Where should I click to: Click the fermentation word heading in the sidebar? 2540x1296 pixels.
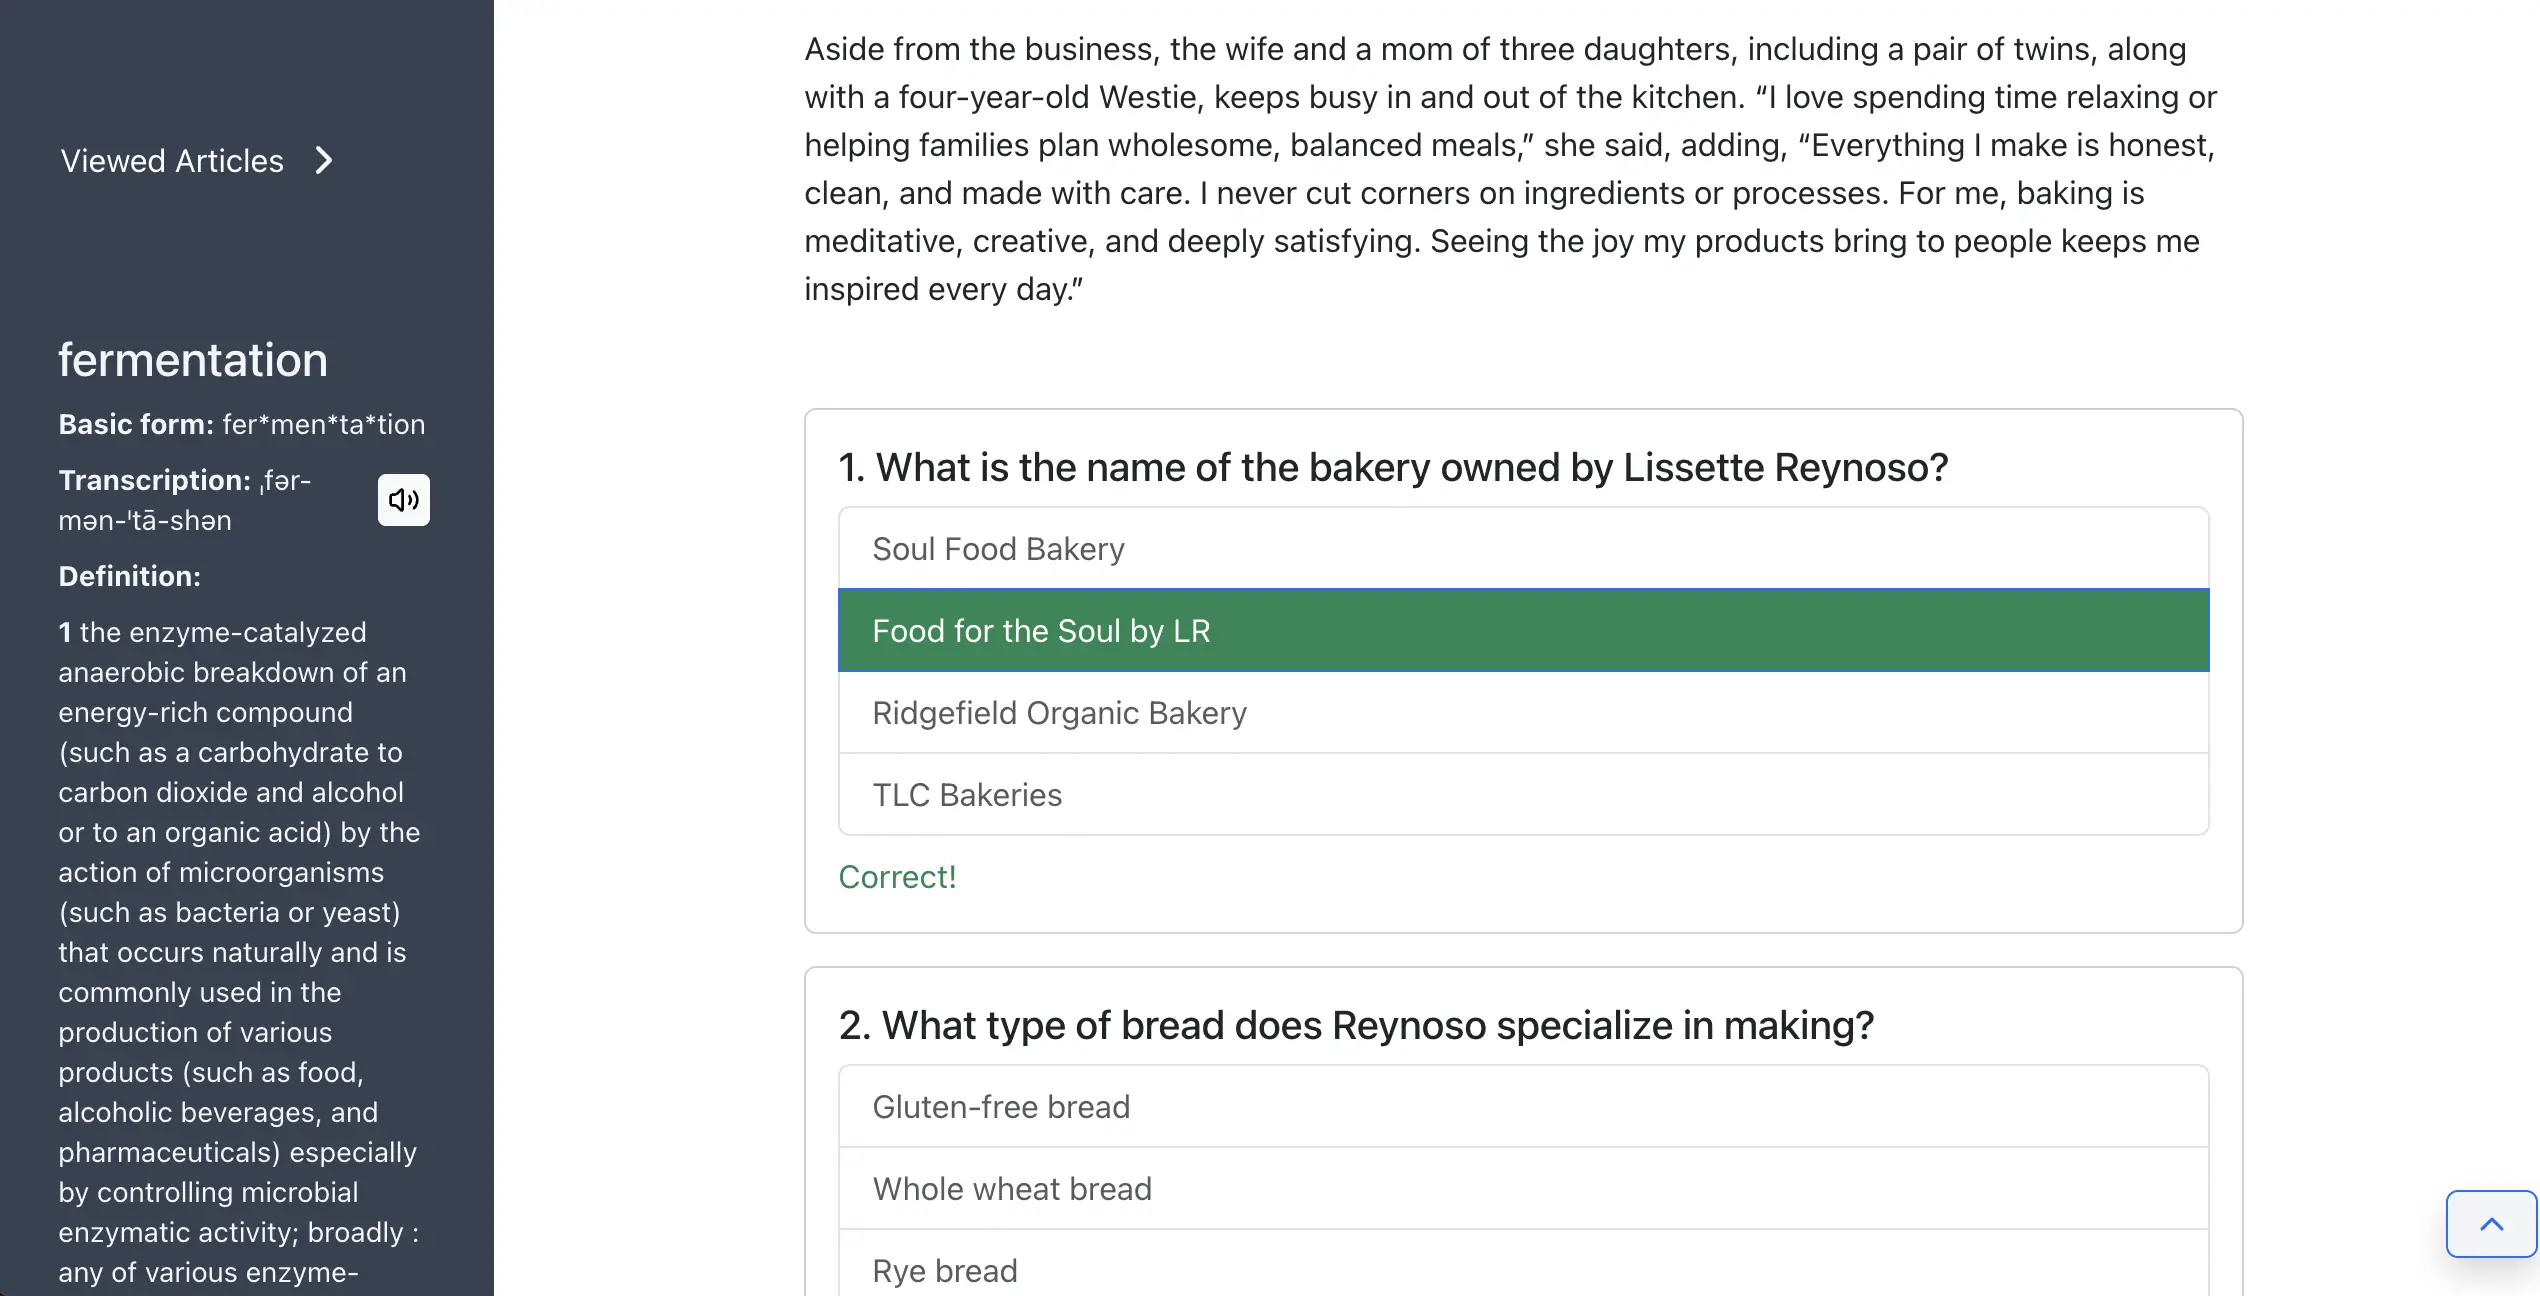193,360
